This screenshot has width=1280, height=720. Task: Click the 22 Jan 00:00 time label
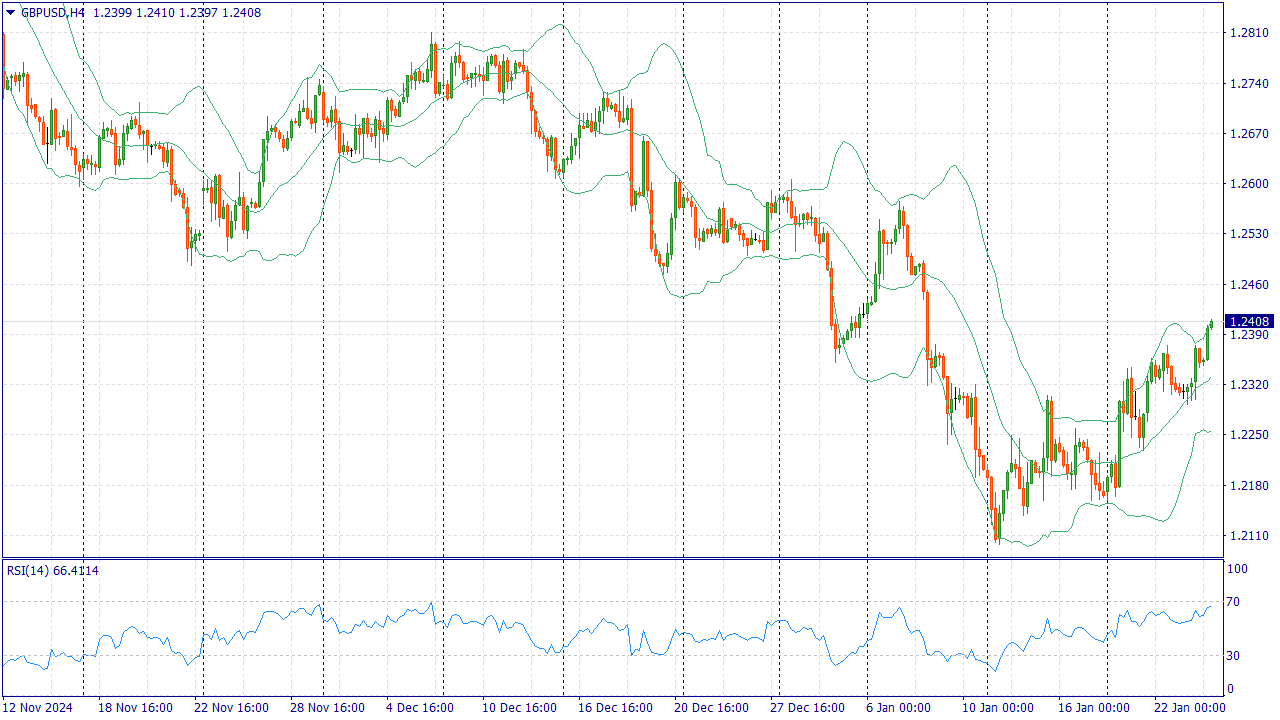pos(1191,708)
